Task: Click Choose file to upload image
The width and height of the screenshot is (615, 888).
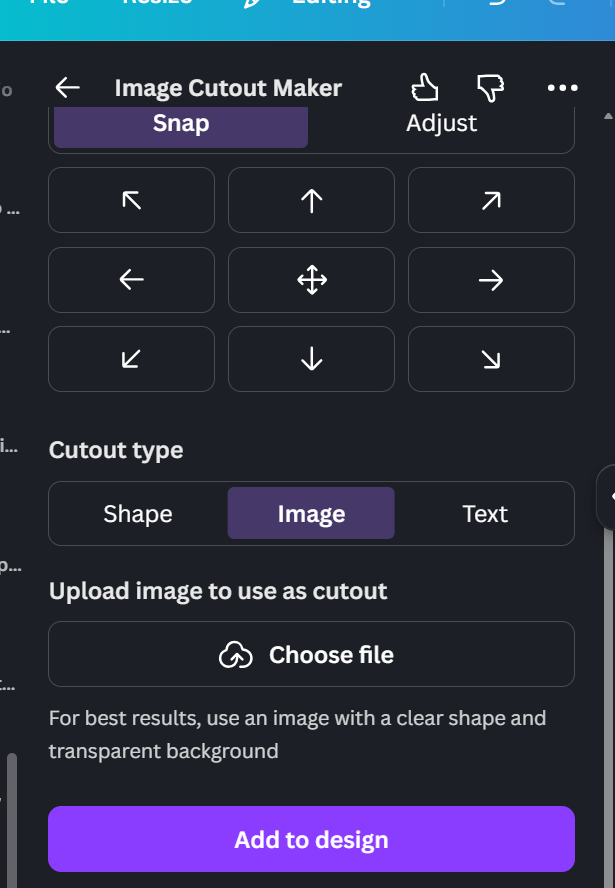Action: click(311, 654)
